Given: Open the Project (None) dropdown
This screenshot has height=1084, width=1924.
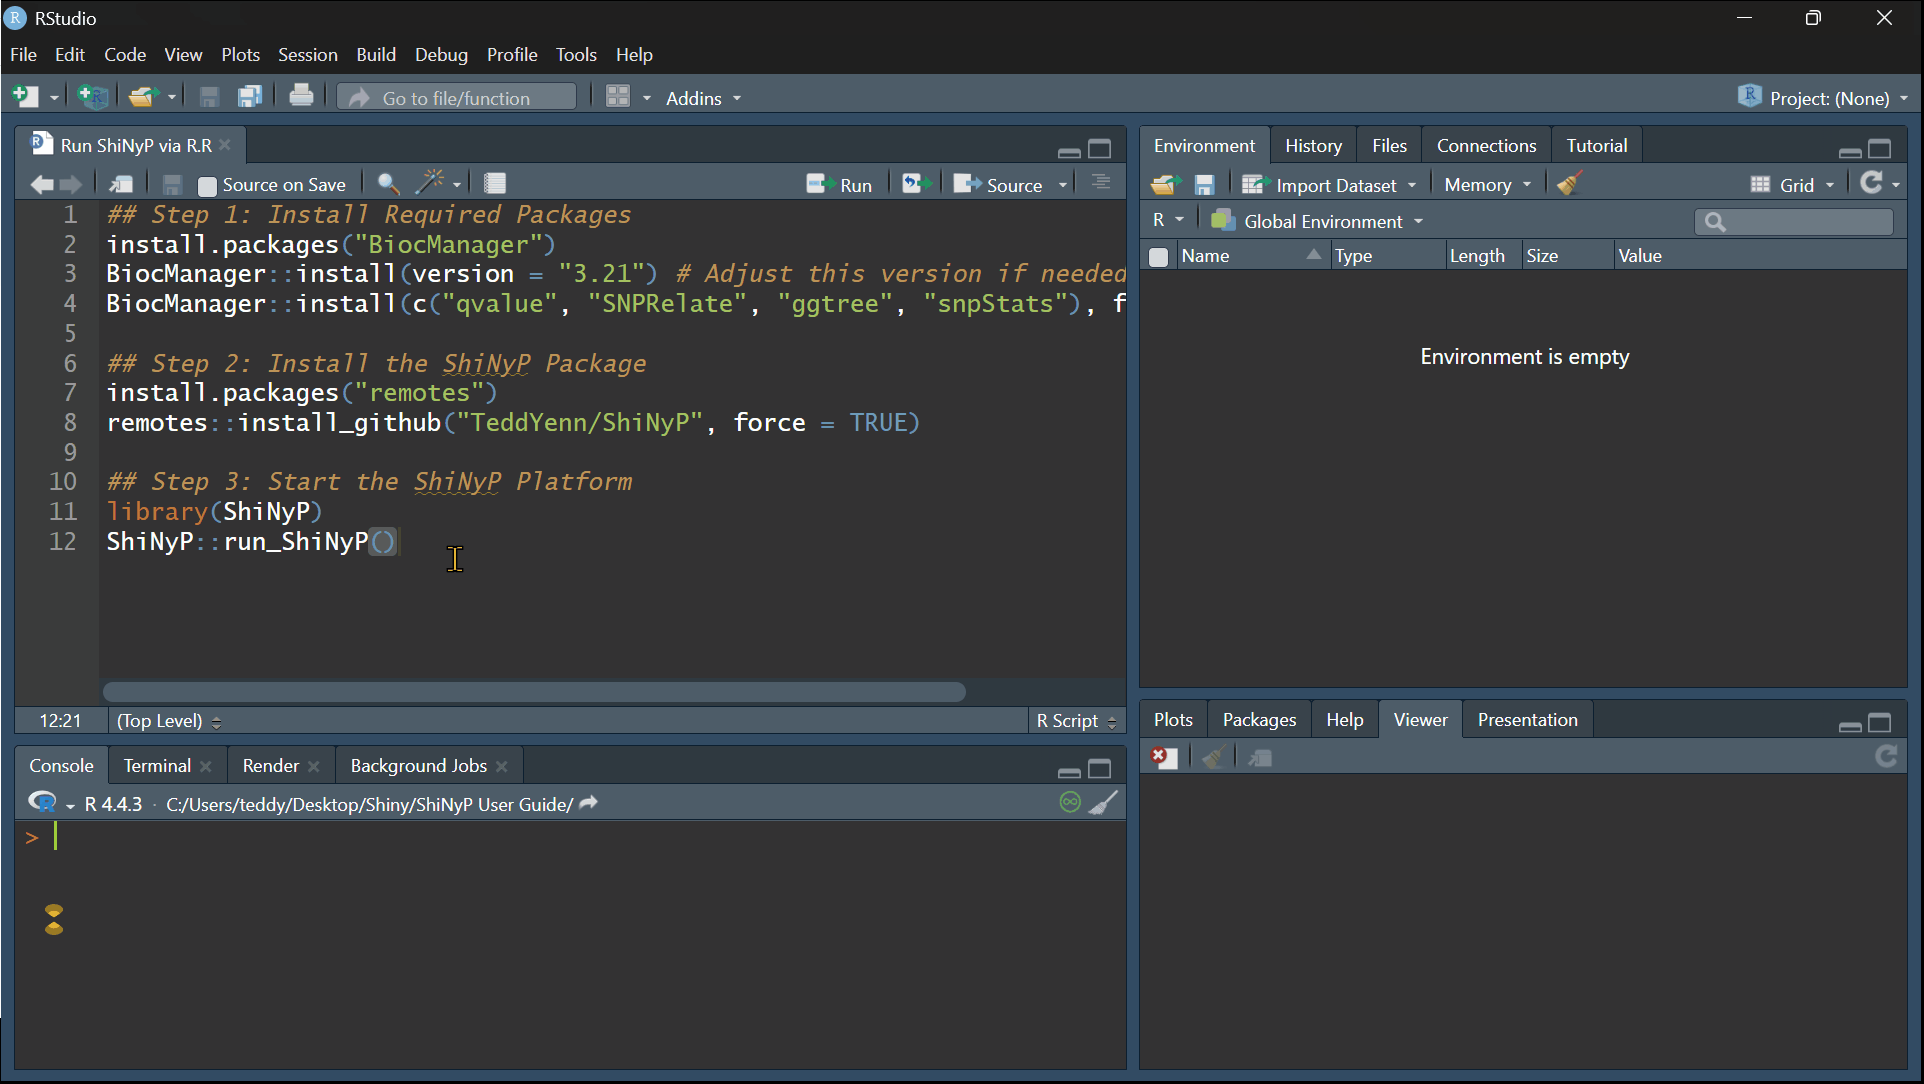Looking at the screenshot, I should (1825, 98).
